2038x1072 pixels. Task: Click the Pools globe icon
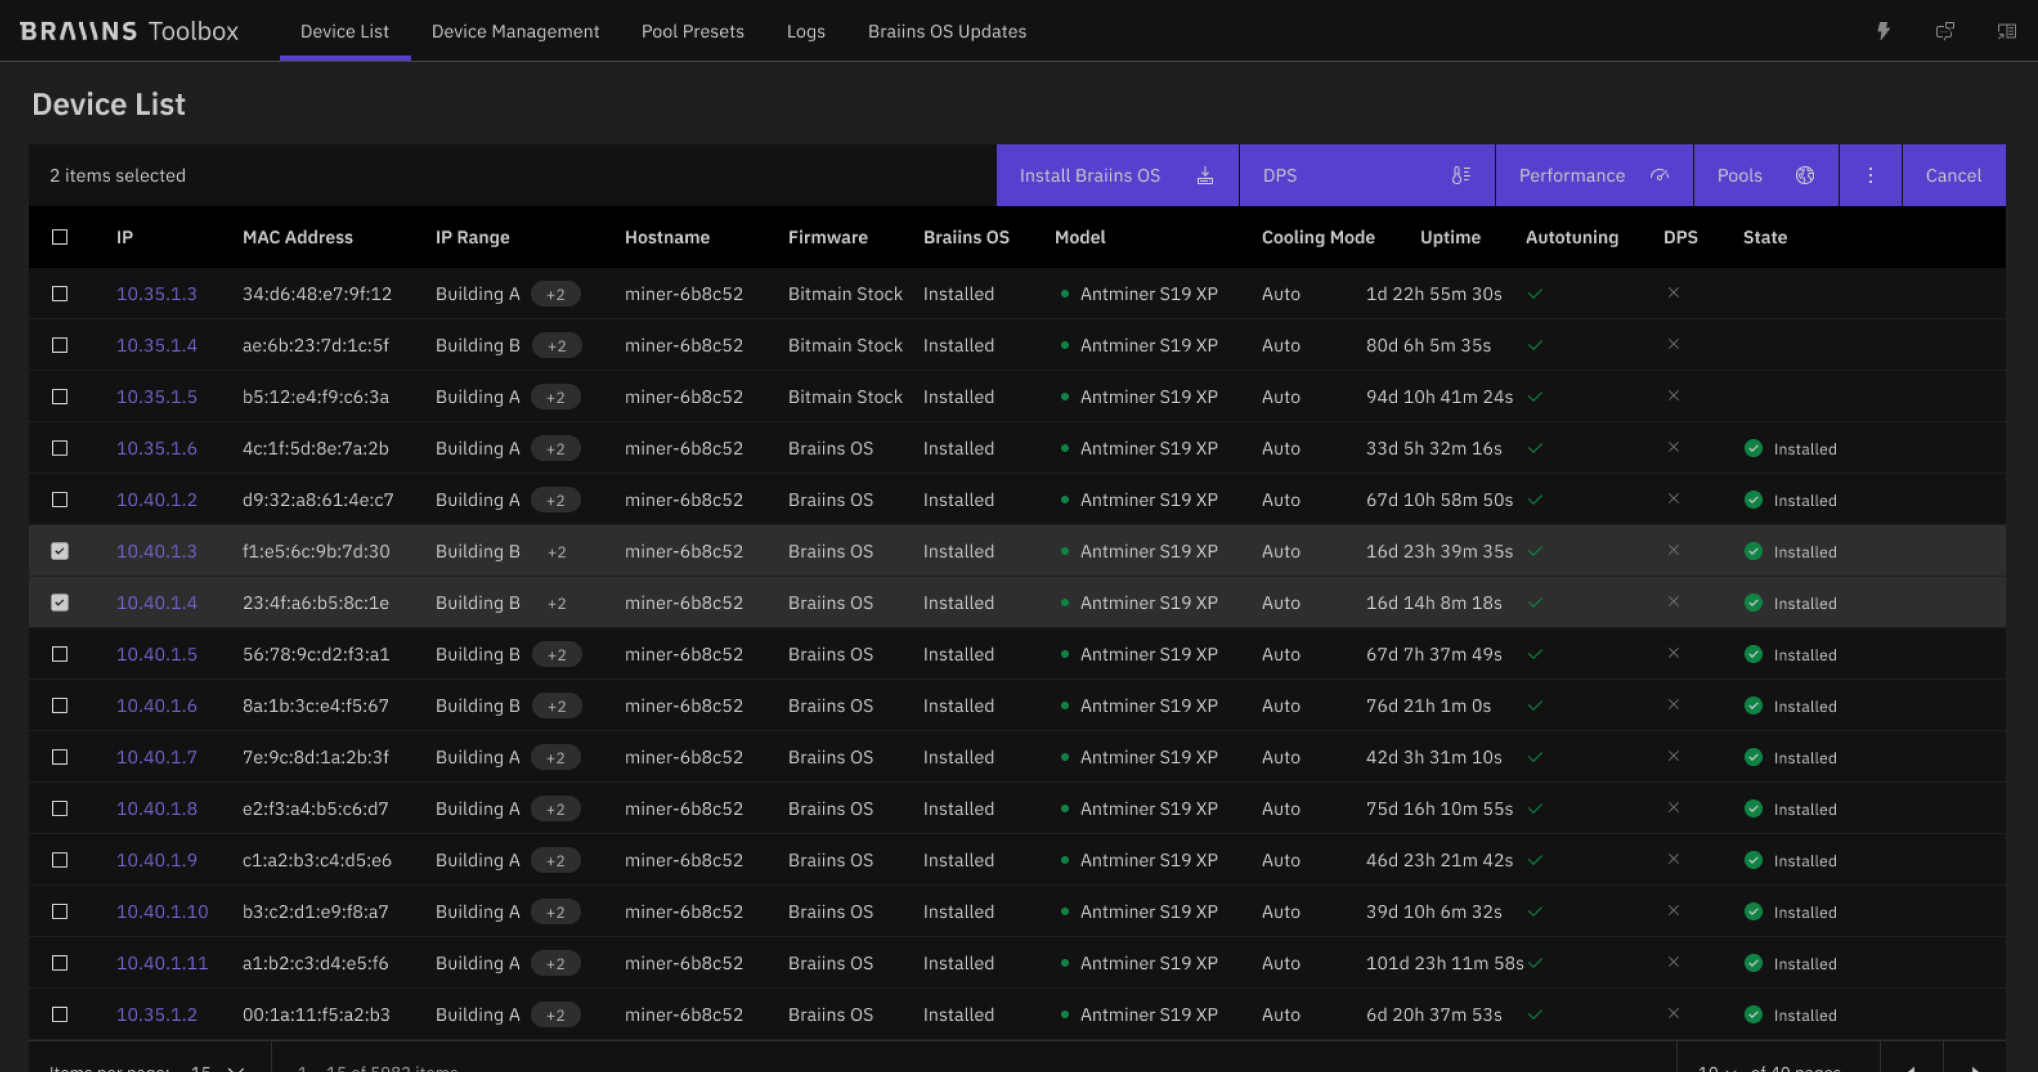[x=1805, y=175]
